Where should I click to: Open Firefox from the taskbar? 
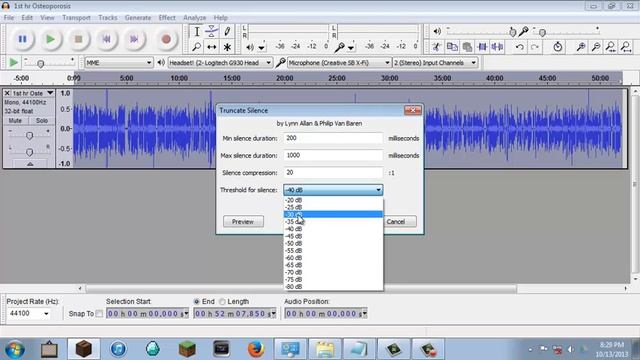click(x=255, y=349)
